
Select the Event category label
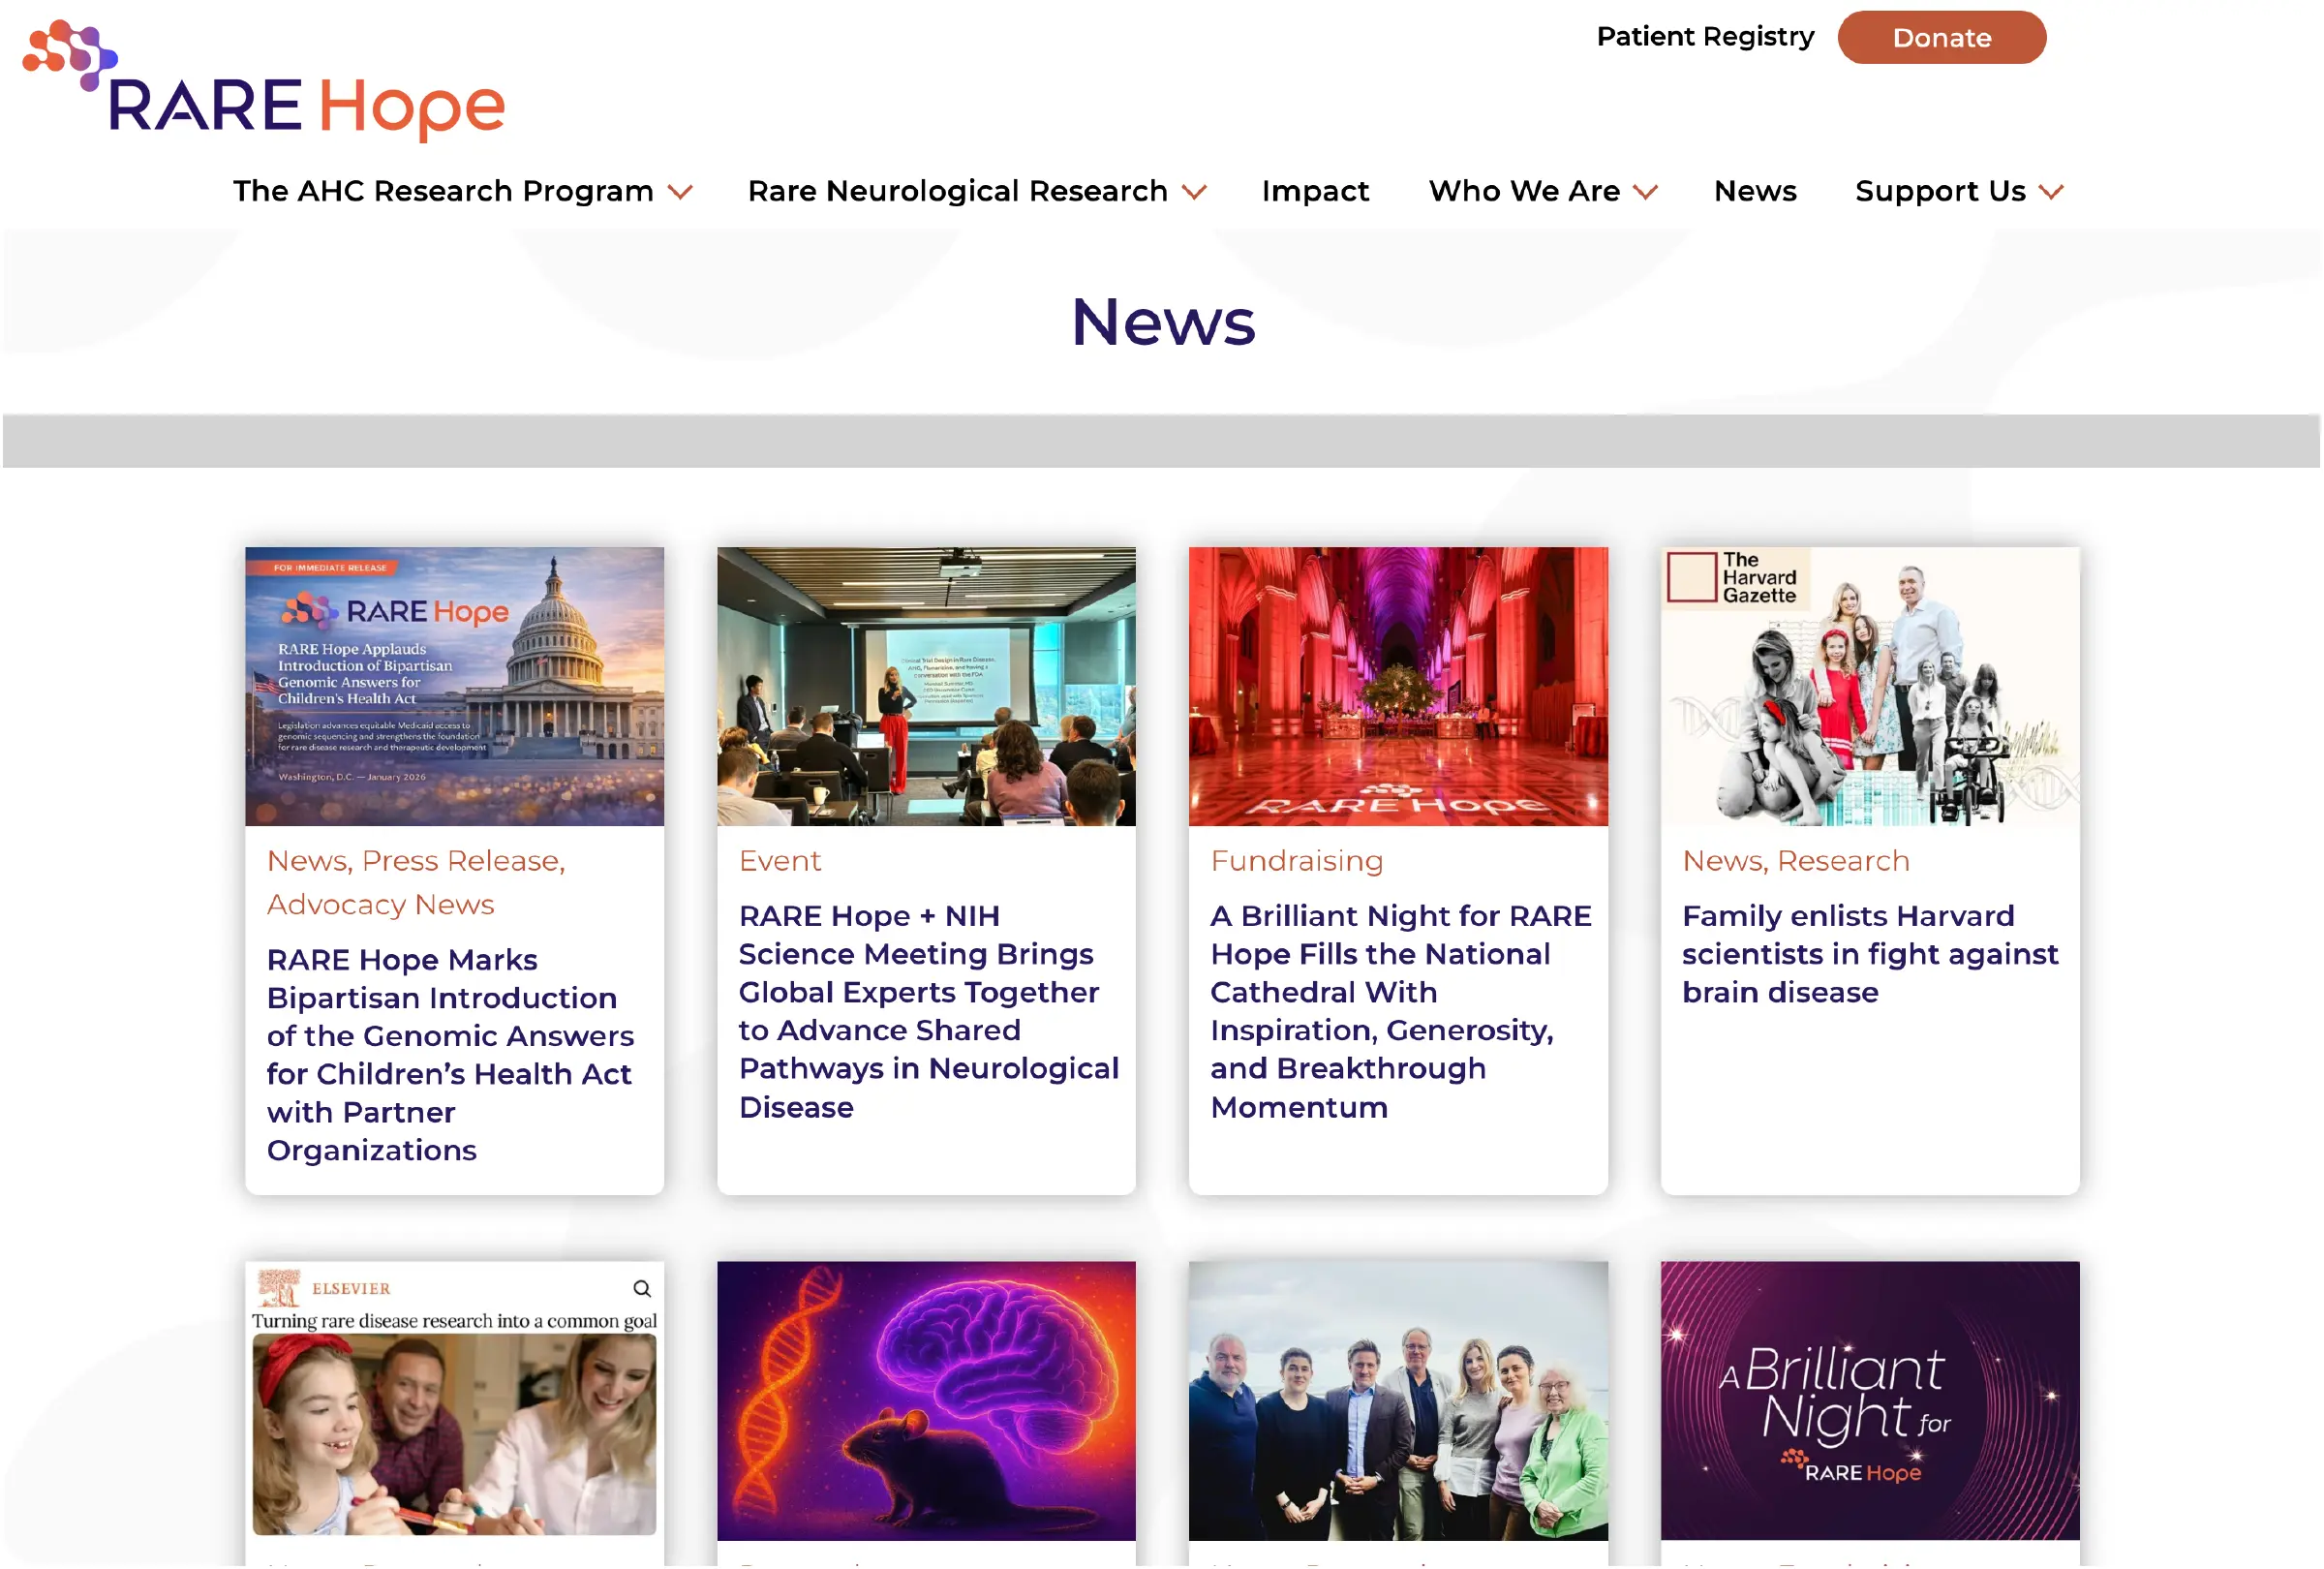(780, 861)
